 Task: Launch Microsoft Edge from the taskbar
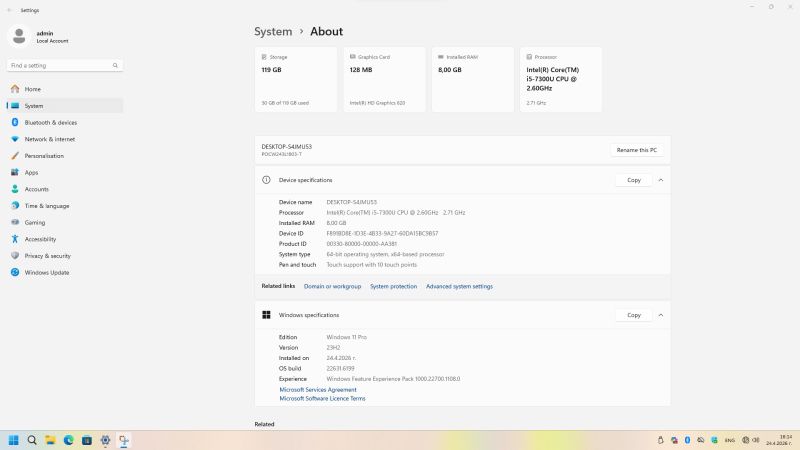[x=68, y=440]
